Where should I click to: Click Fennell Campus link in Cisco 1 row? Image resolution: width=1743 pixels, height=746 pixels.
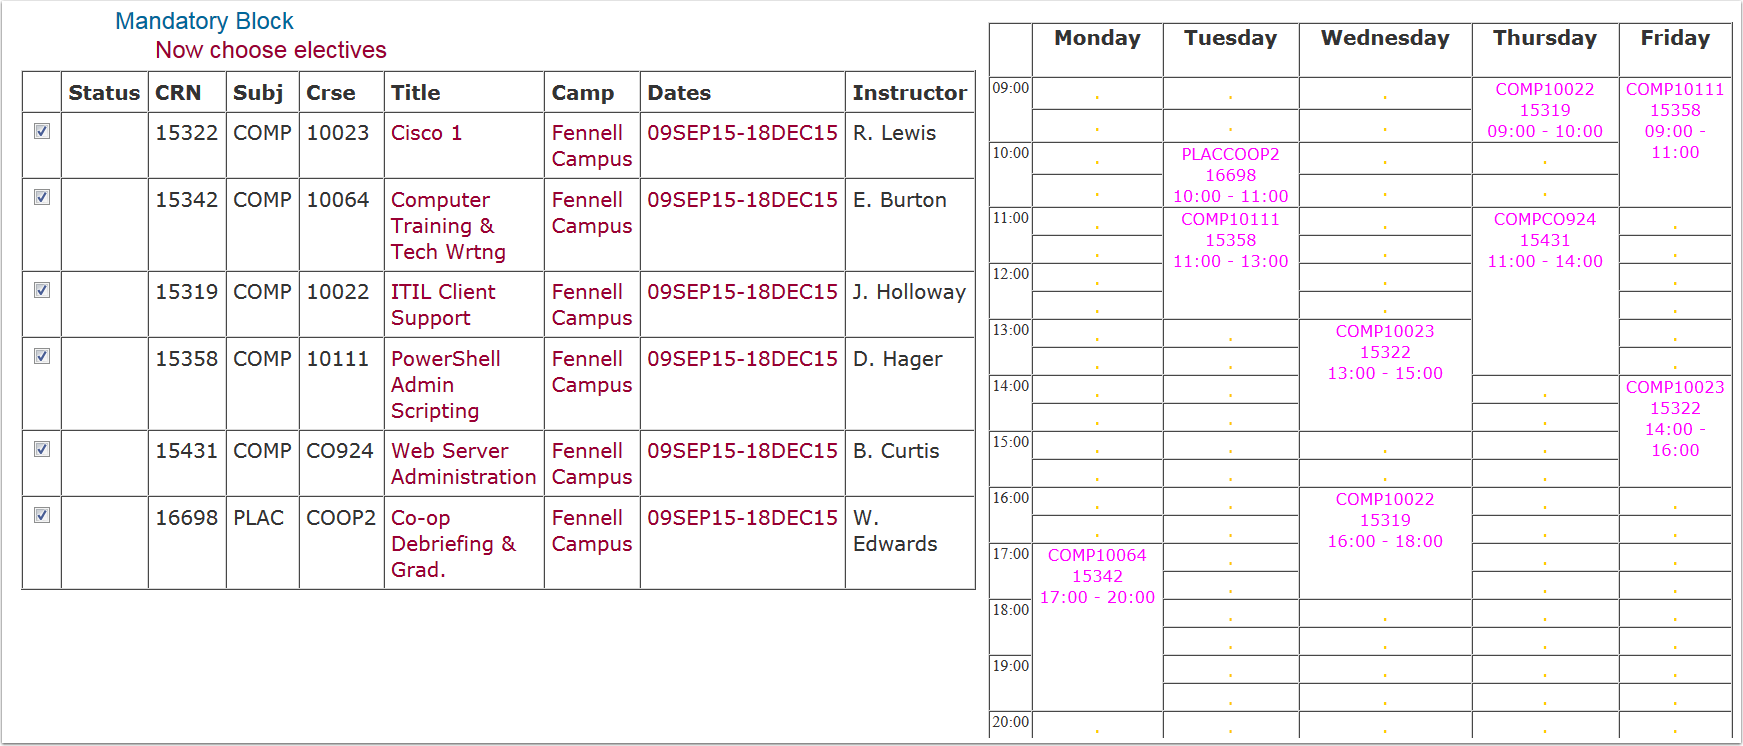[591, 146]
